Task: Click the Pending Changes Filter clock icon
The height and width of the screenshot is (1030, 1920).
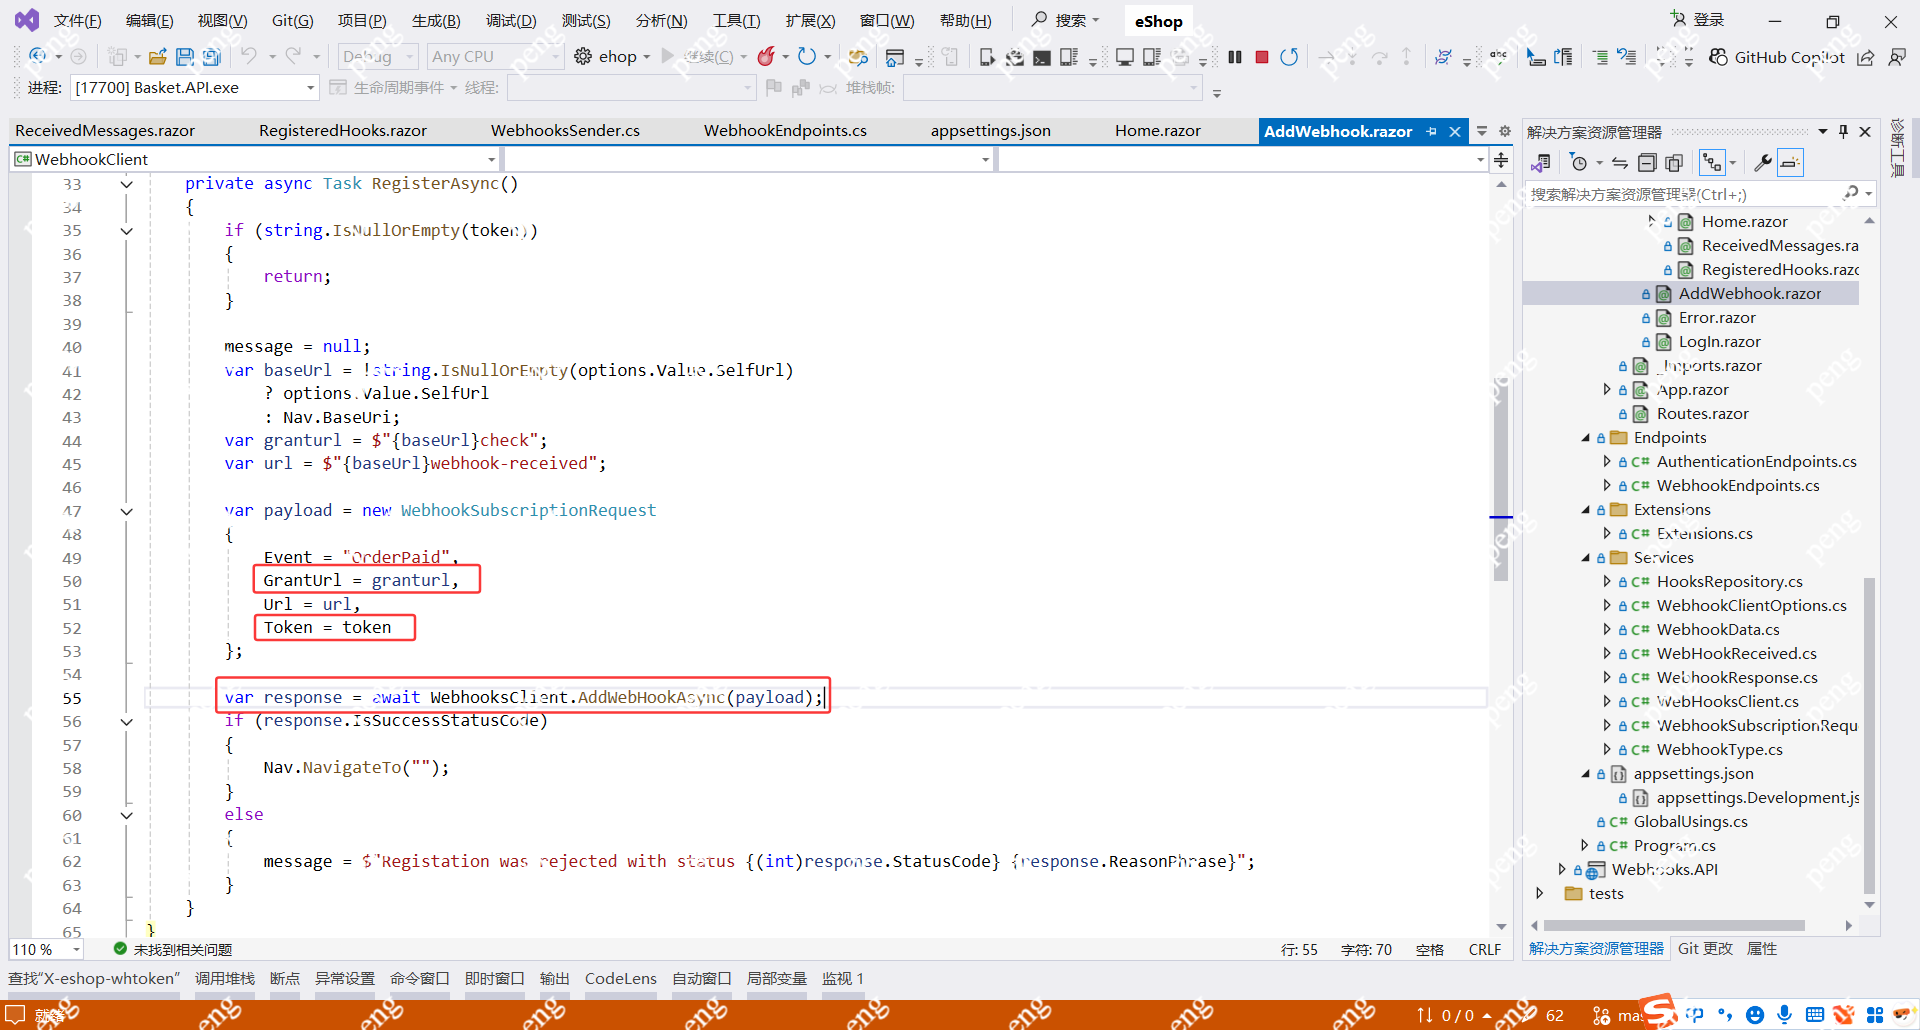Action: [1579, 162]
